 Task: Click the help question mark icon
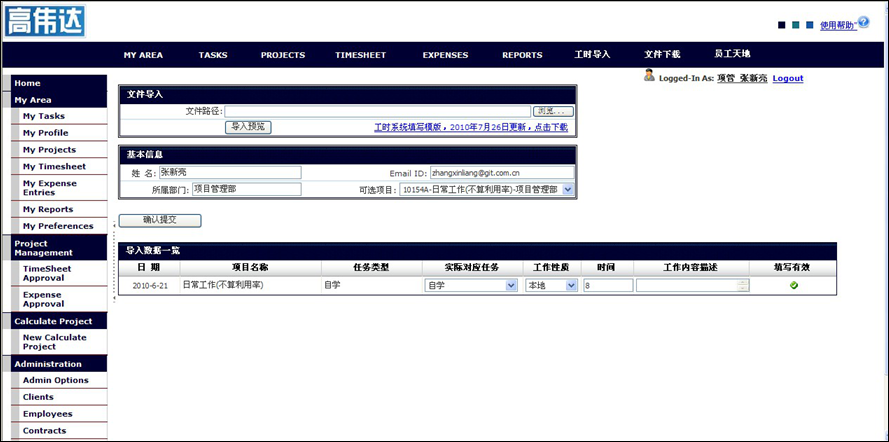863,22
